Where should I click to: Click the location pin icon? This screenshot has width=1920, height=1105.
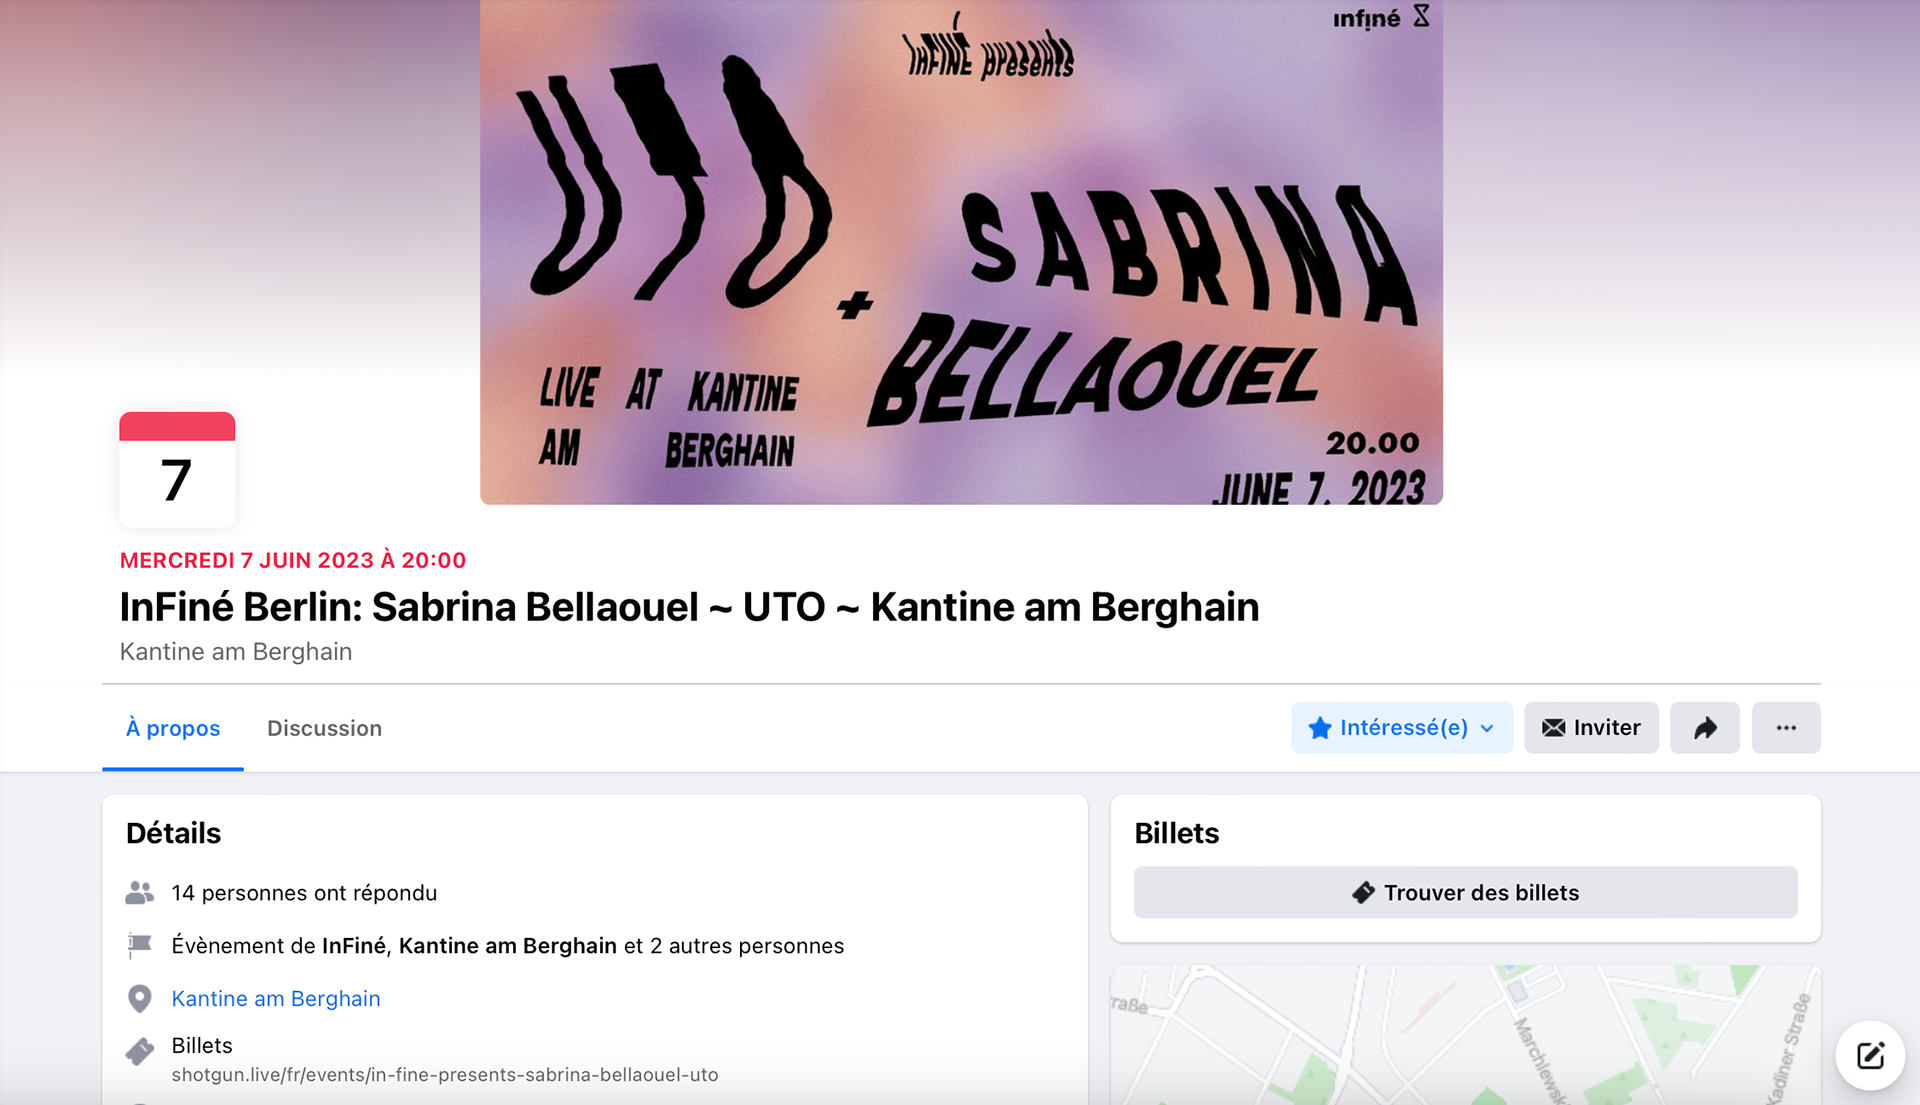tap(140, 999)
